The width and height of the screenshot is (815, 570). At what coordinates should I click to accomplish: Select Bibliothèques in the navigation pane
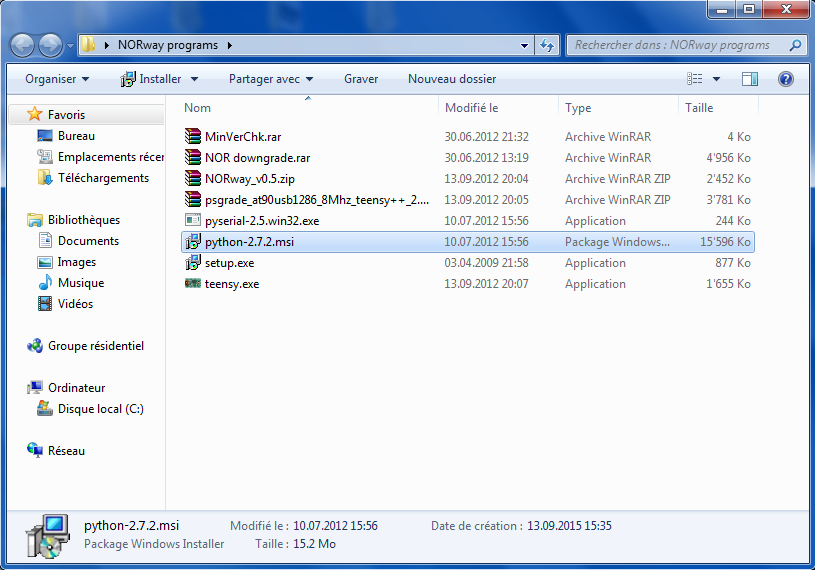[x=84, y=220]
